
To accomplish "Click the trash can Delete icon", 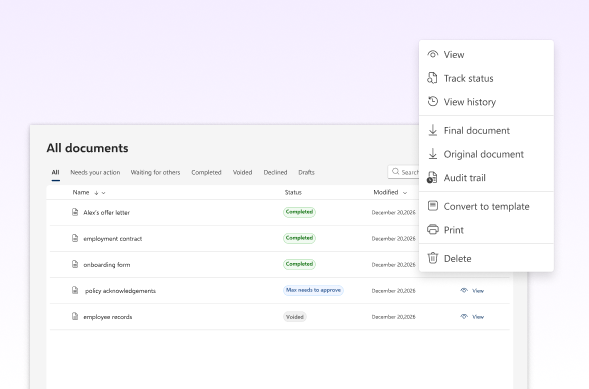I will pos(433,258).
